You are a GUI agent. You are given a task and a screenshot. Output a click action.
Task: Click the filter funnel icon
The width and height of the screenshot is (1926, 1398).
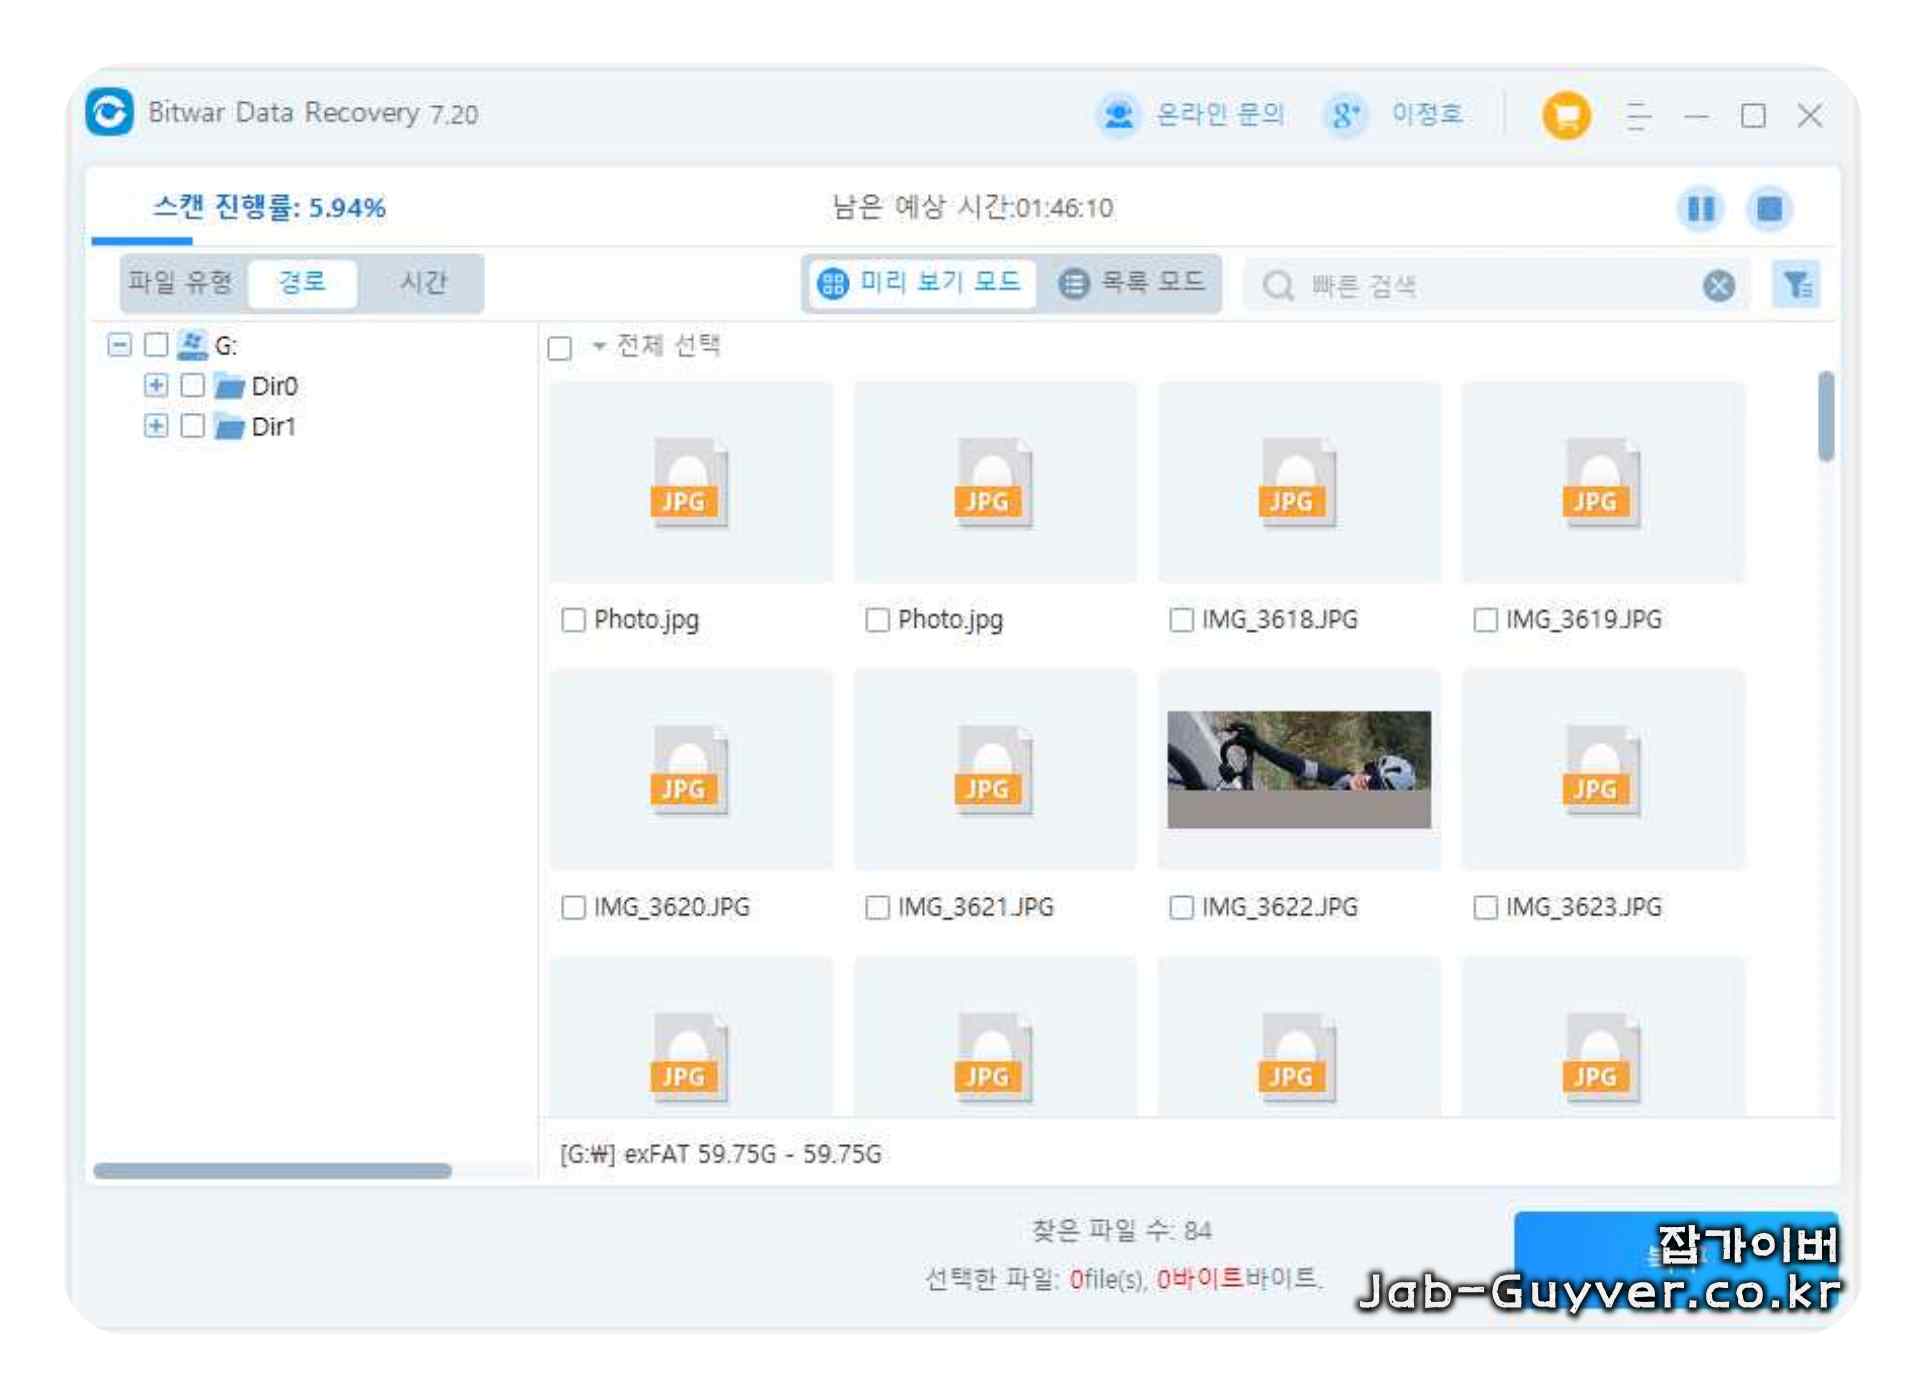point(1796,285)
